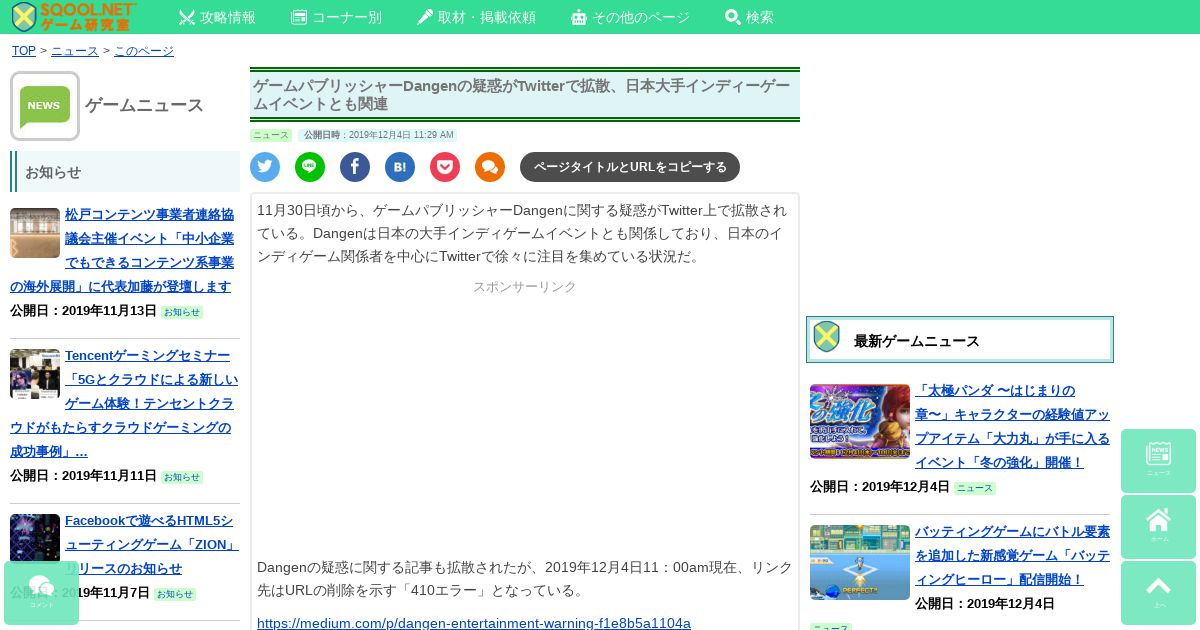Click the 最新ゲームニュース heading

(x=917, y=341)
